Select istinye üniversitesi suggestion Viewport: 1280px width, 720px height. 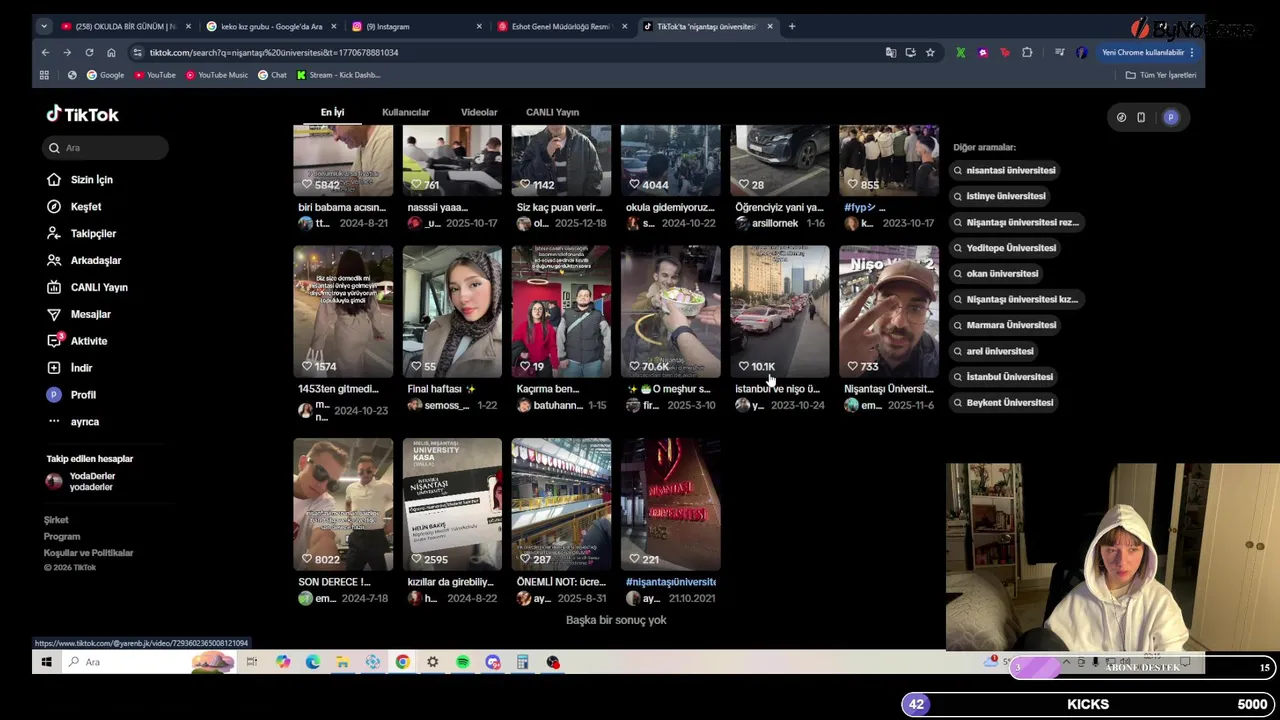click(1001, 196)
